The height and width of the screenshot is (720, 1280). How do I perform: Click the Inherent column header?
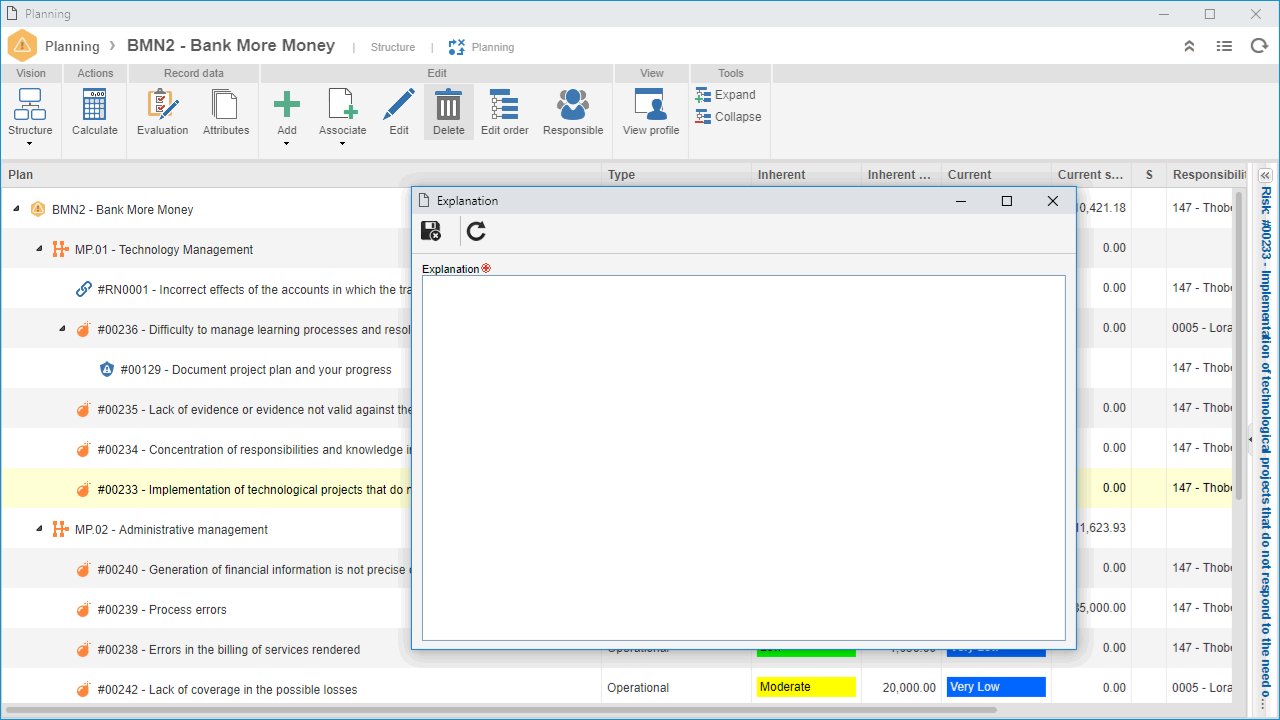[x=806, y=175]
